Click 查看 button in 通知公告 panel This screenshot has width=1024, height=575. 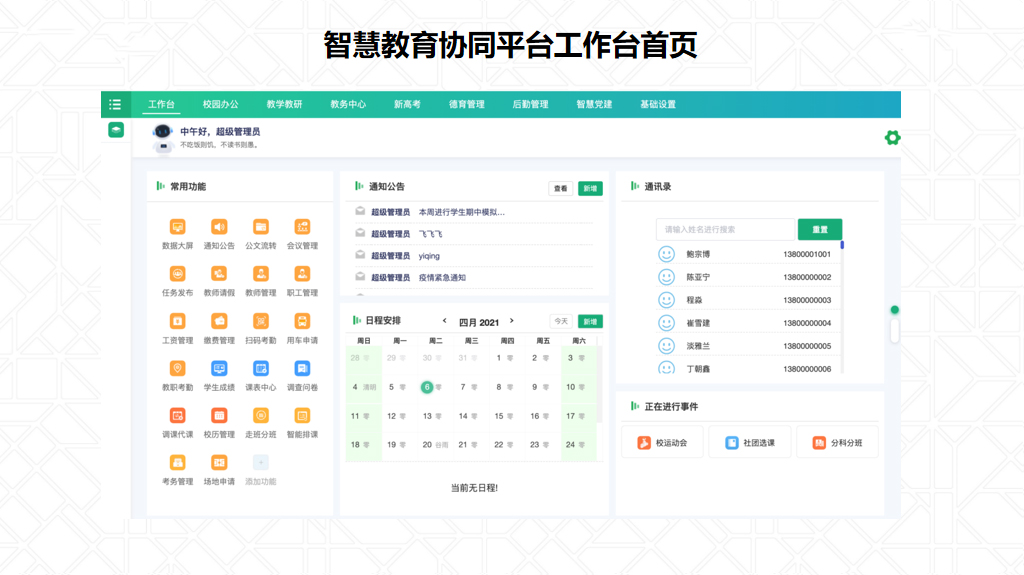tap(560, 188)
